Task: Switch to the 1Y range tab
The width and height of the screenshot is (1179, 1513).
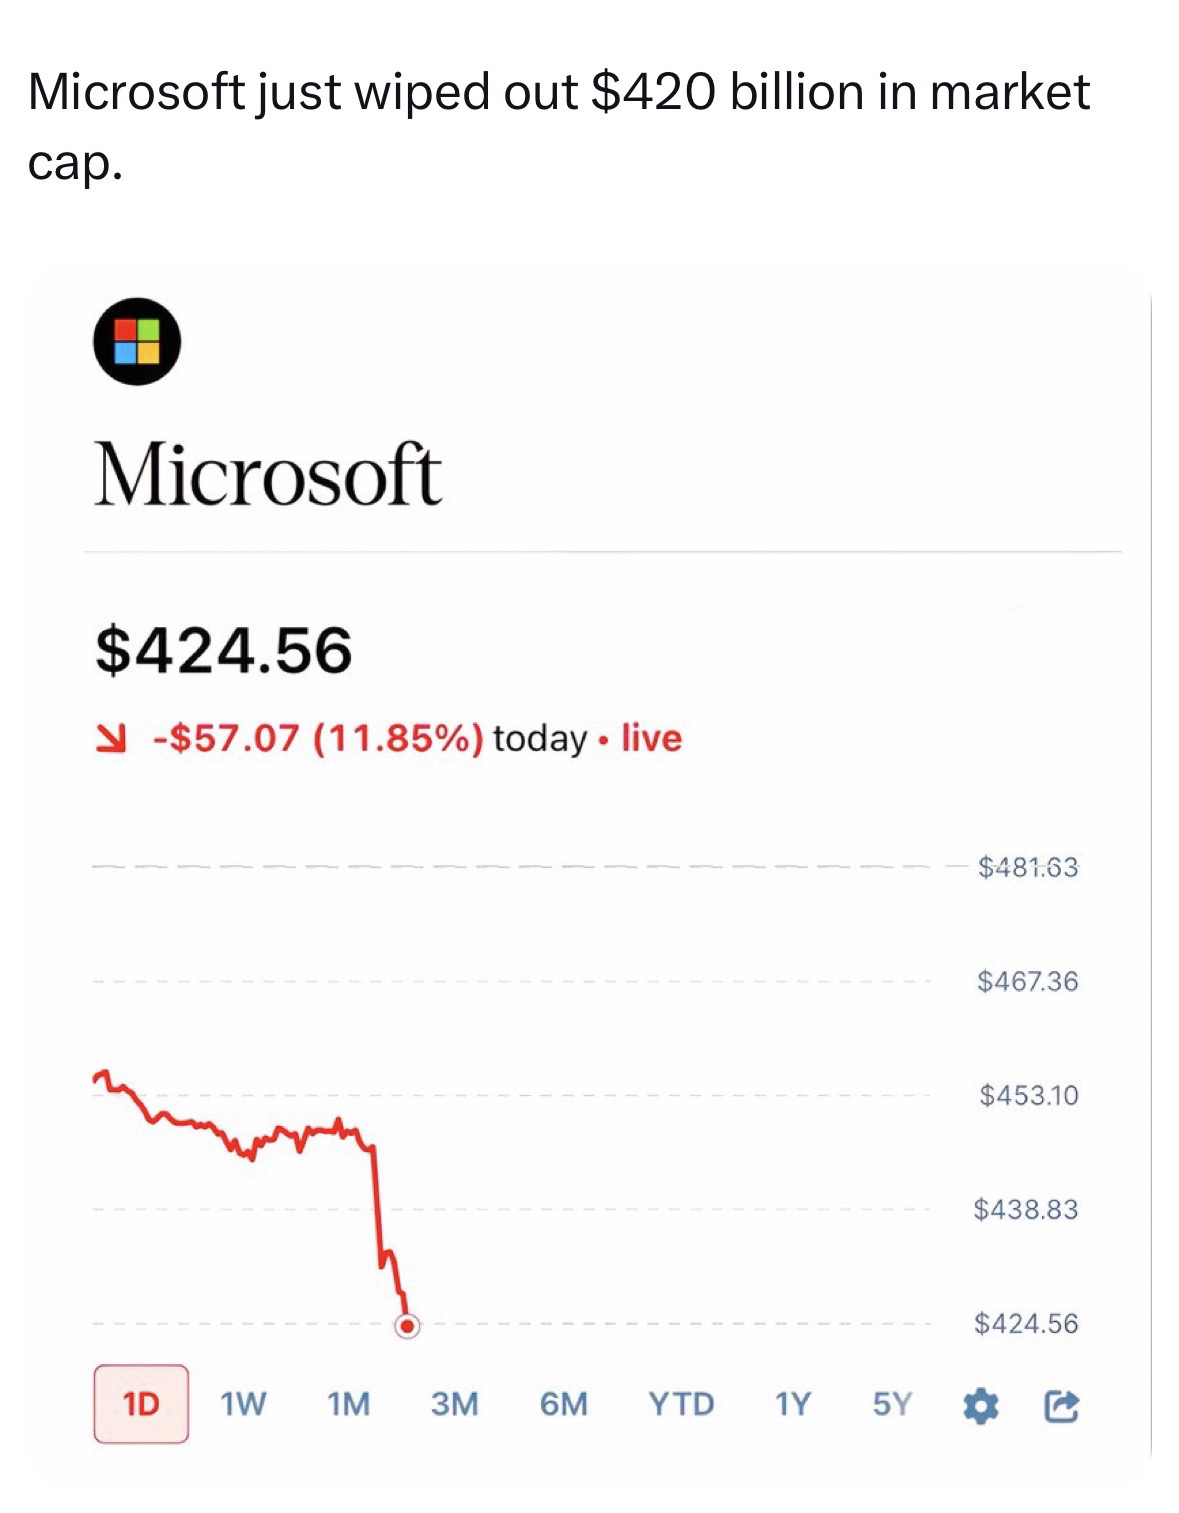Action: point(792,1404)
